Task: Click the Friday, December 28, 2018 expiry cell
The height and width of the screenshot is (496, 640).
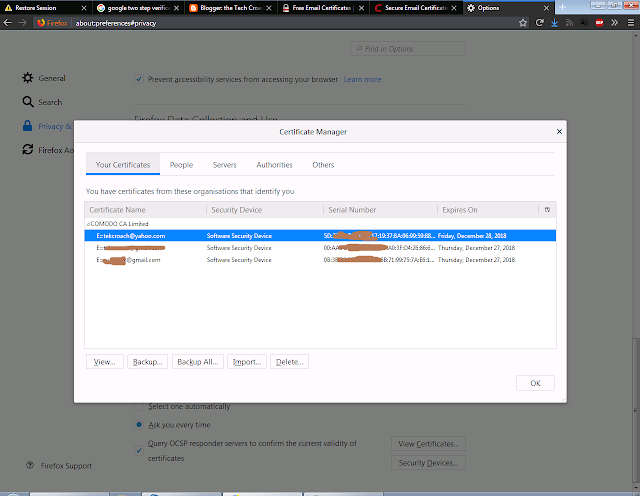Action: click(472, 236)
